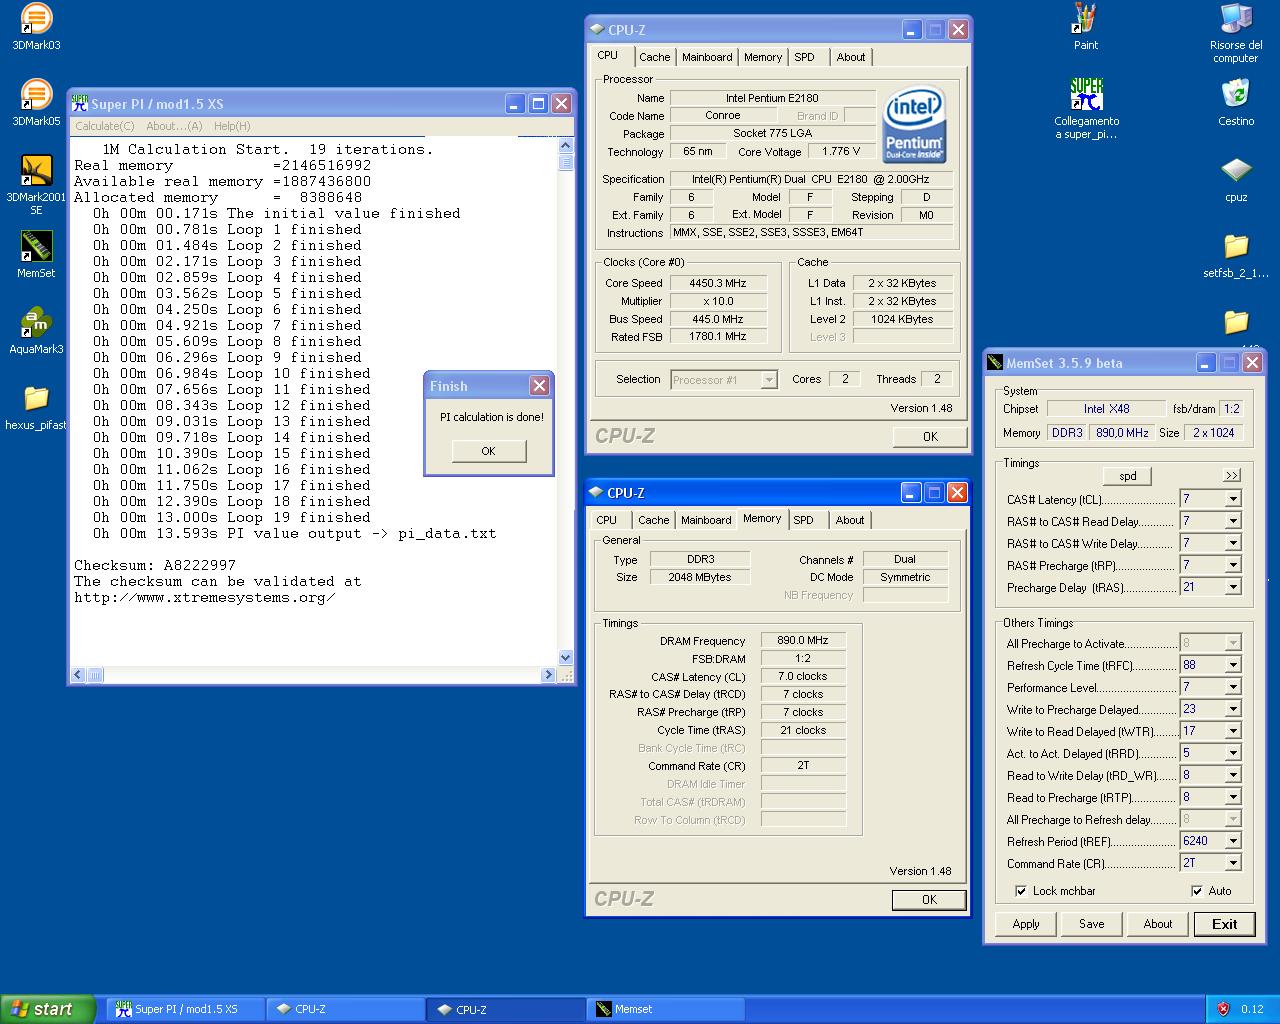Switch to Super PI taskbar button
1280x1024 pixels.
pos(185,1009)
